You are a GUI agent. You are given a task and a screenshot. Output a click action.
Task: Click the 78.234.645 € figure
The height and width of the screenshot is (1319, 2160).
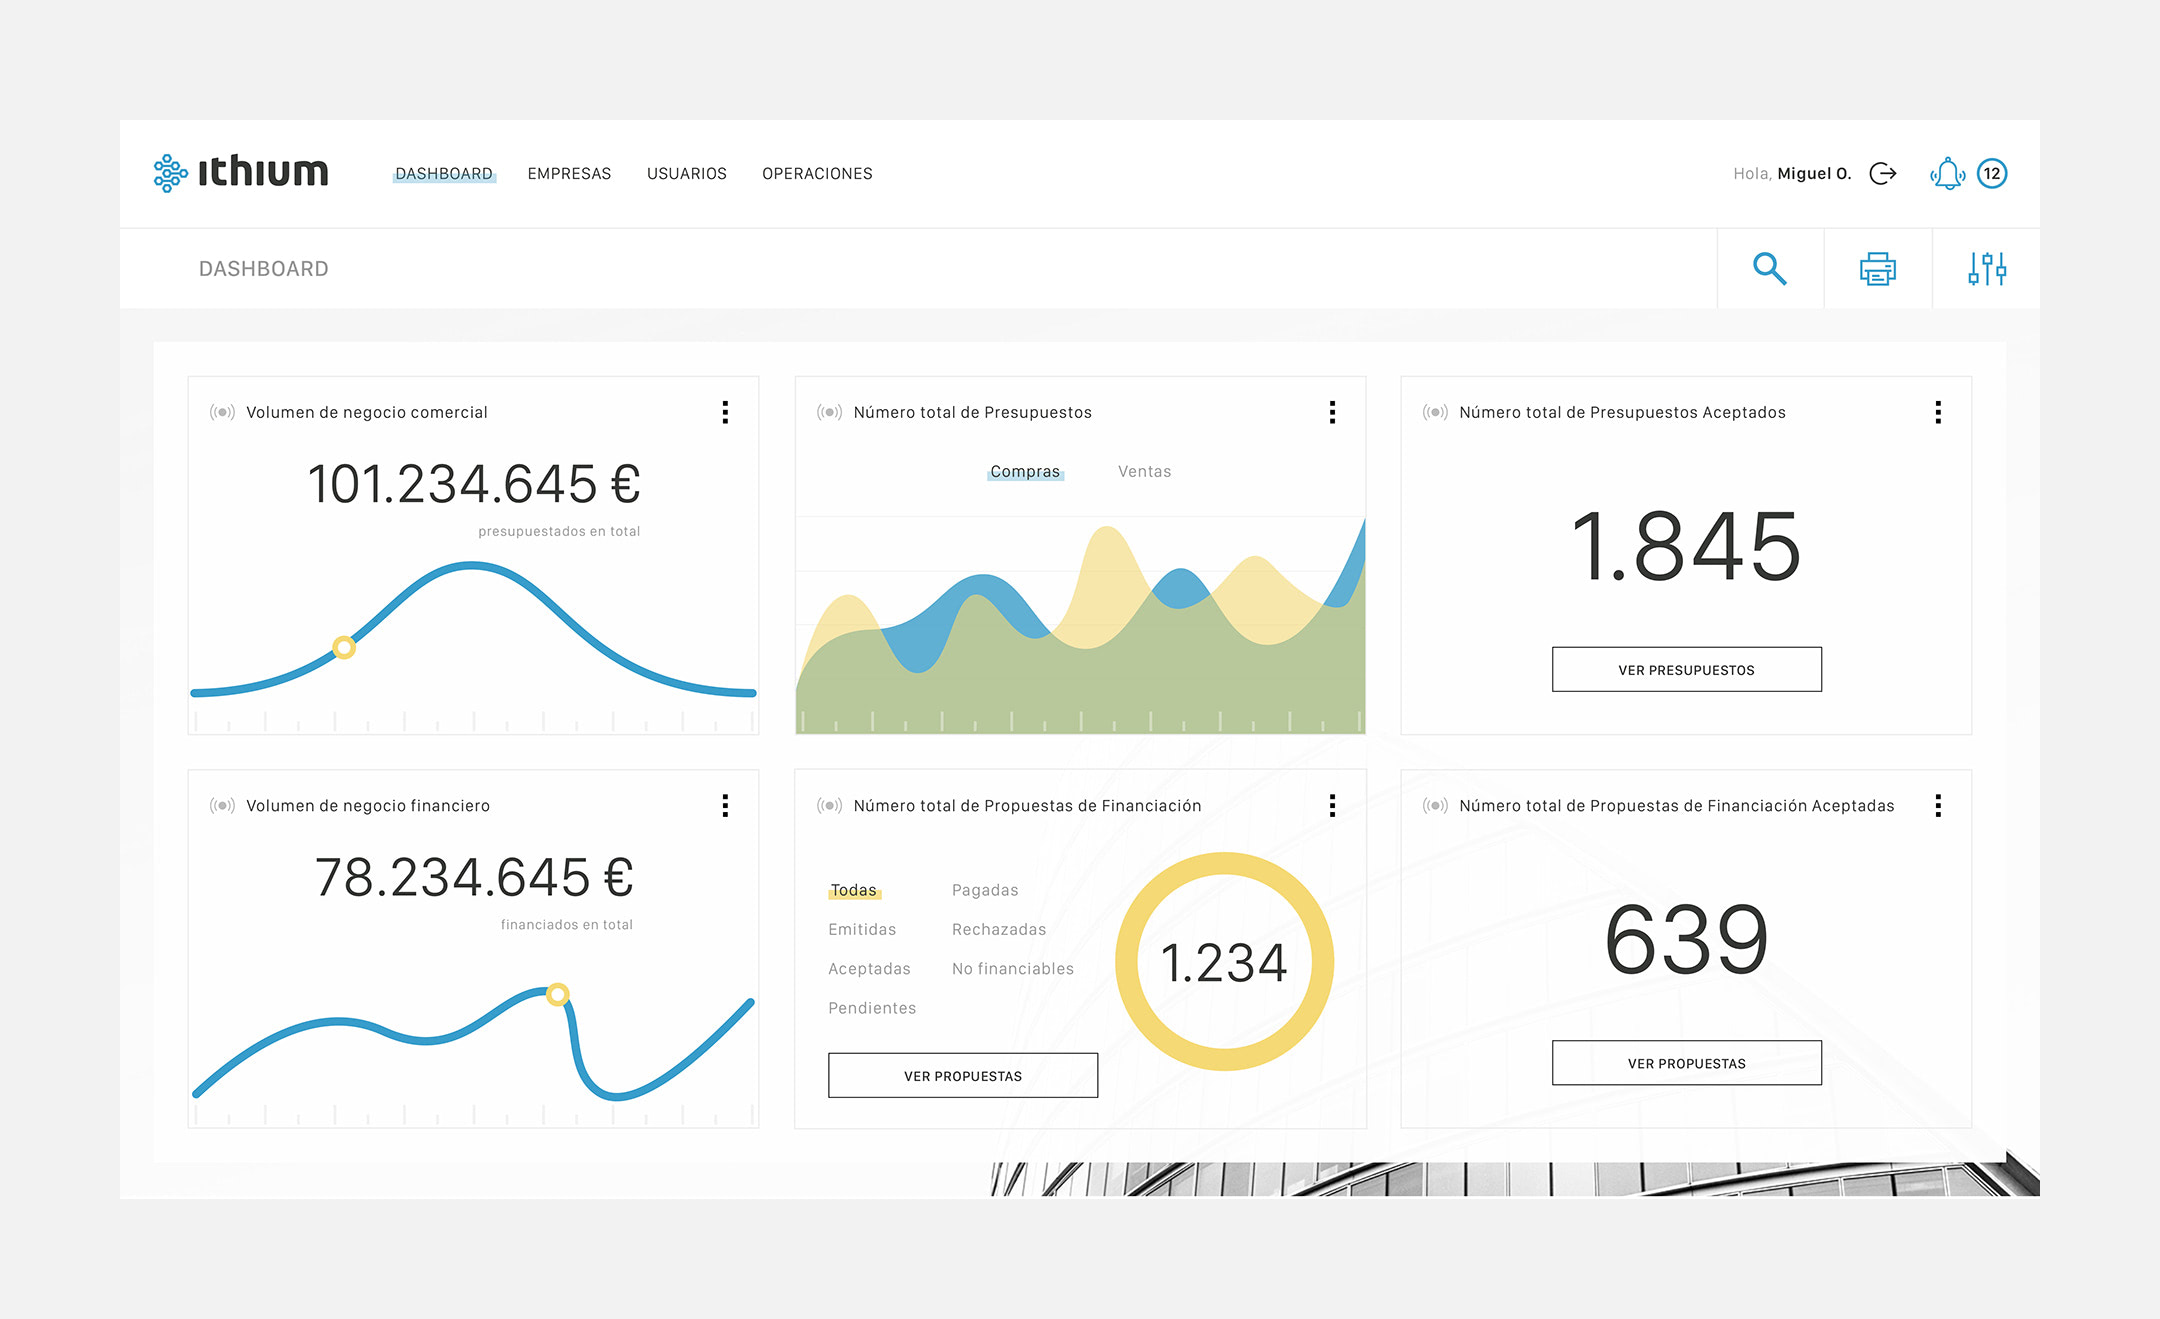pos(473,878)
